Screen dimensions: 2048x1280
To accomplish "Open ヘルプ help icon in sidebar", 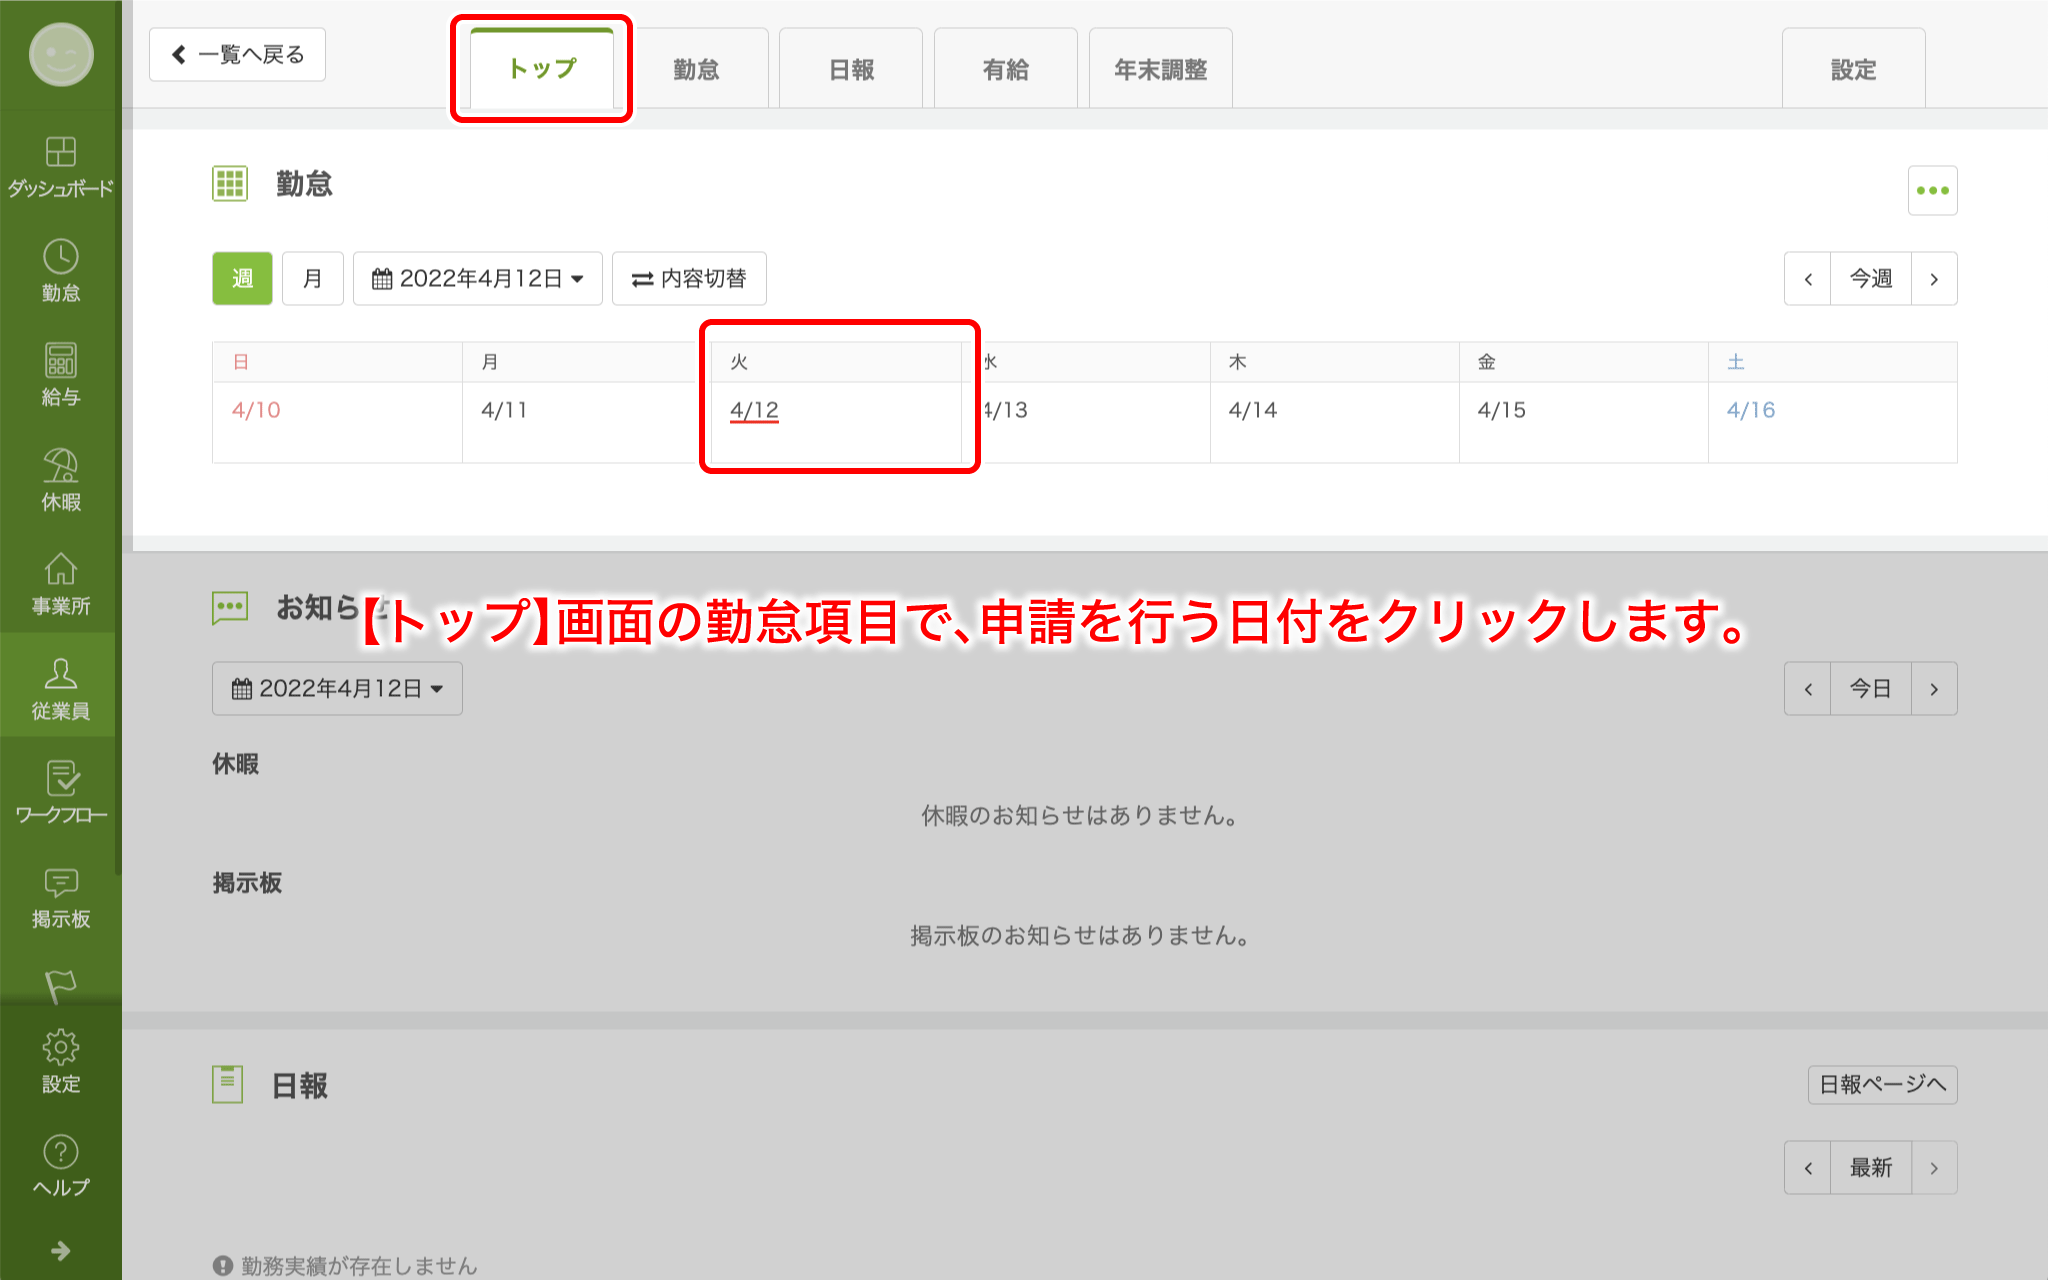I will click(x=60, y=1165).
